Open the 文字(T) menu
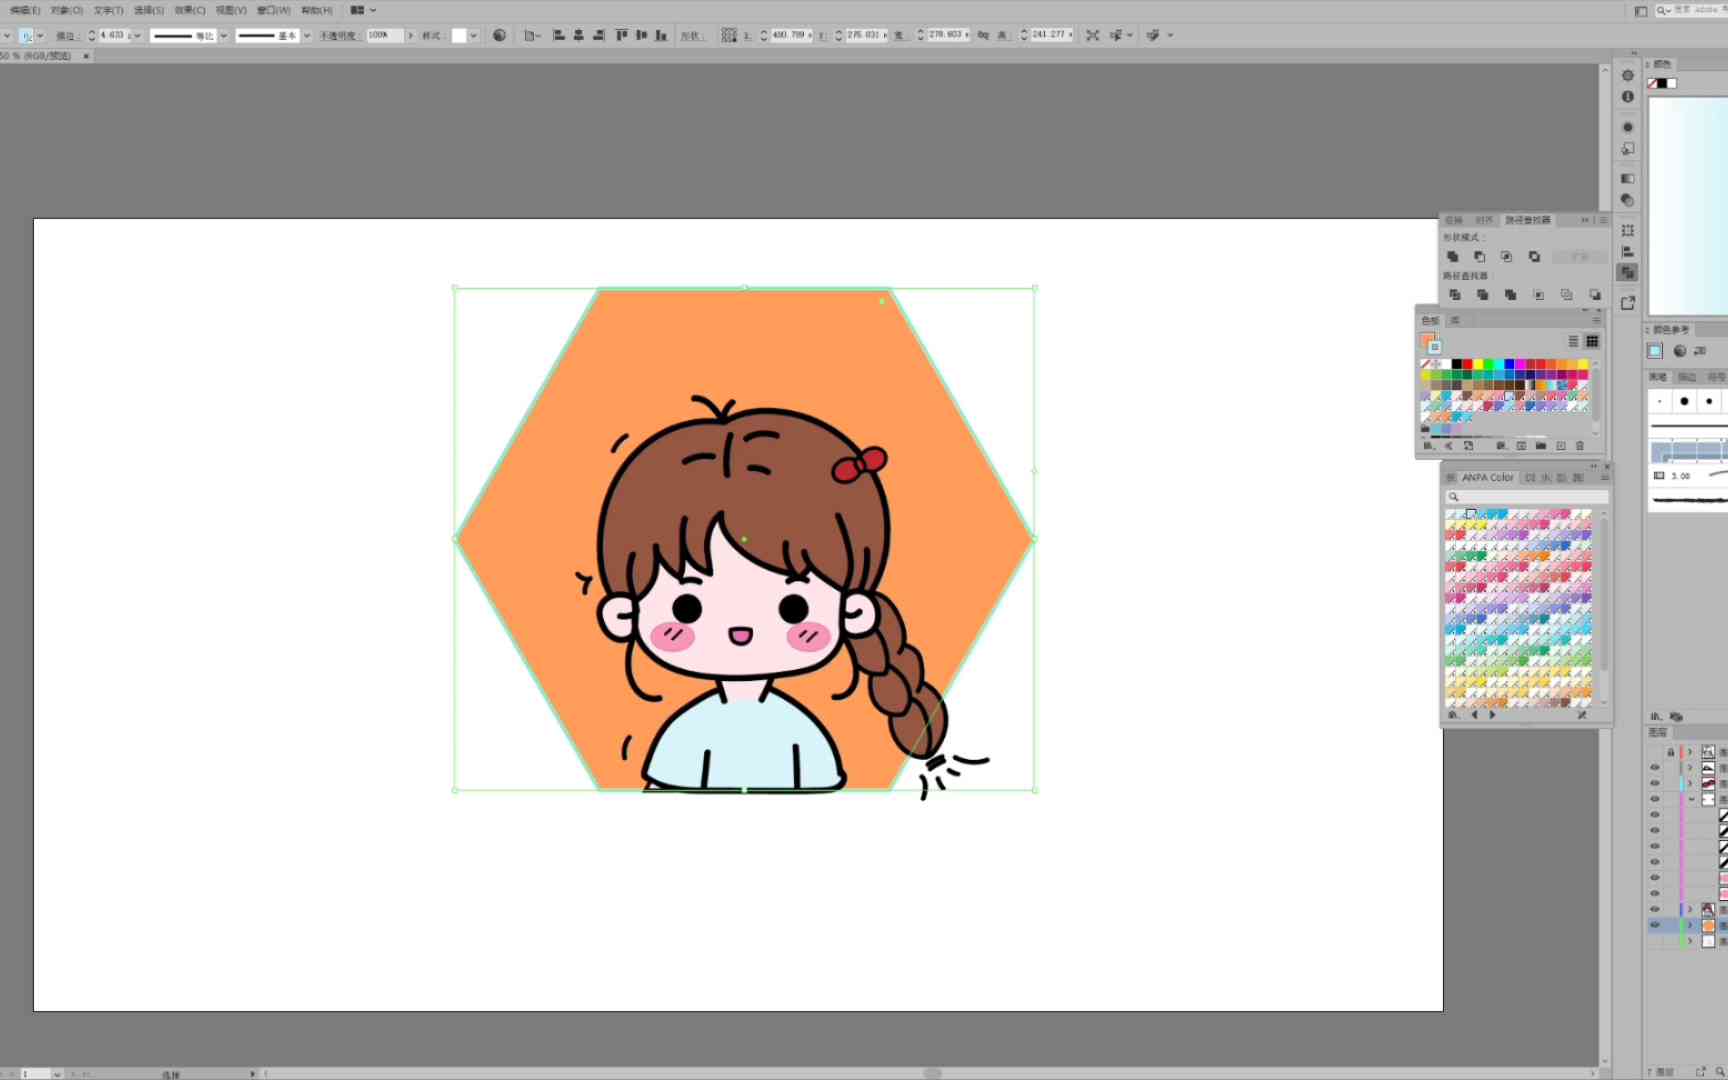 109,10
